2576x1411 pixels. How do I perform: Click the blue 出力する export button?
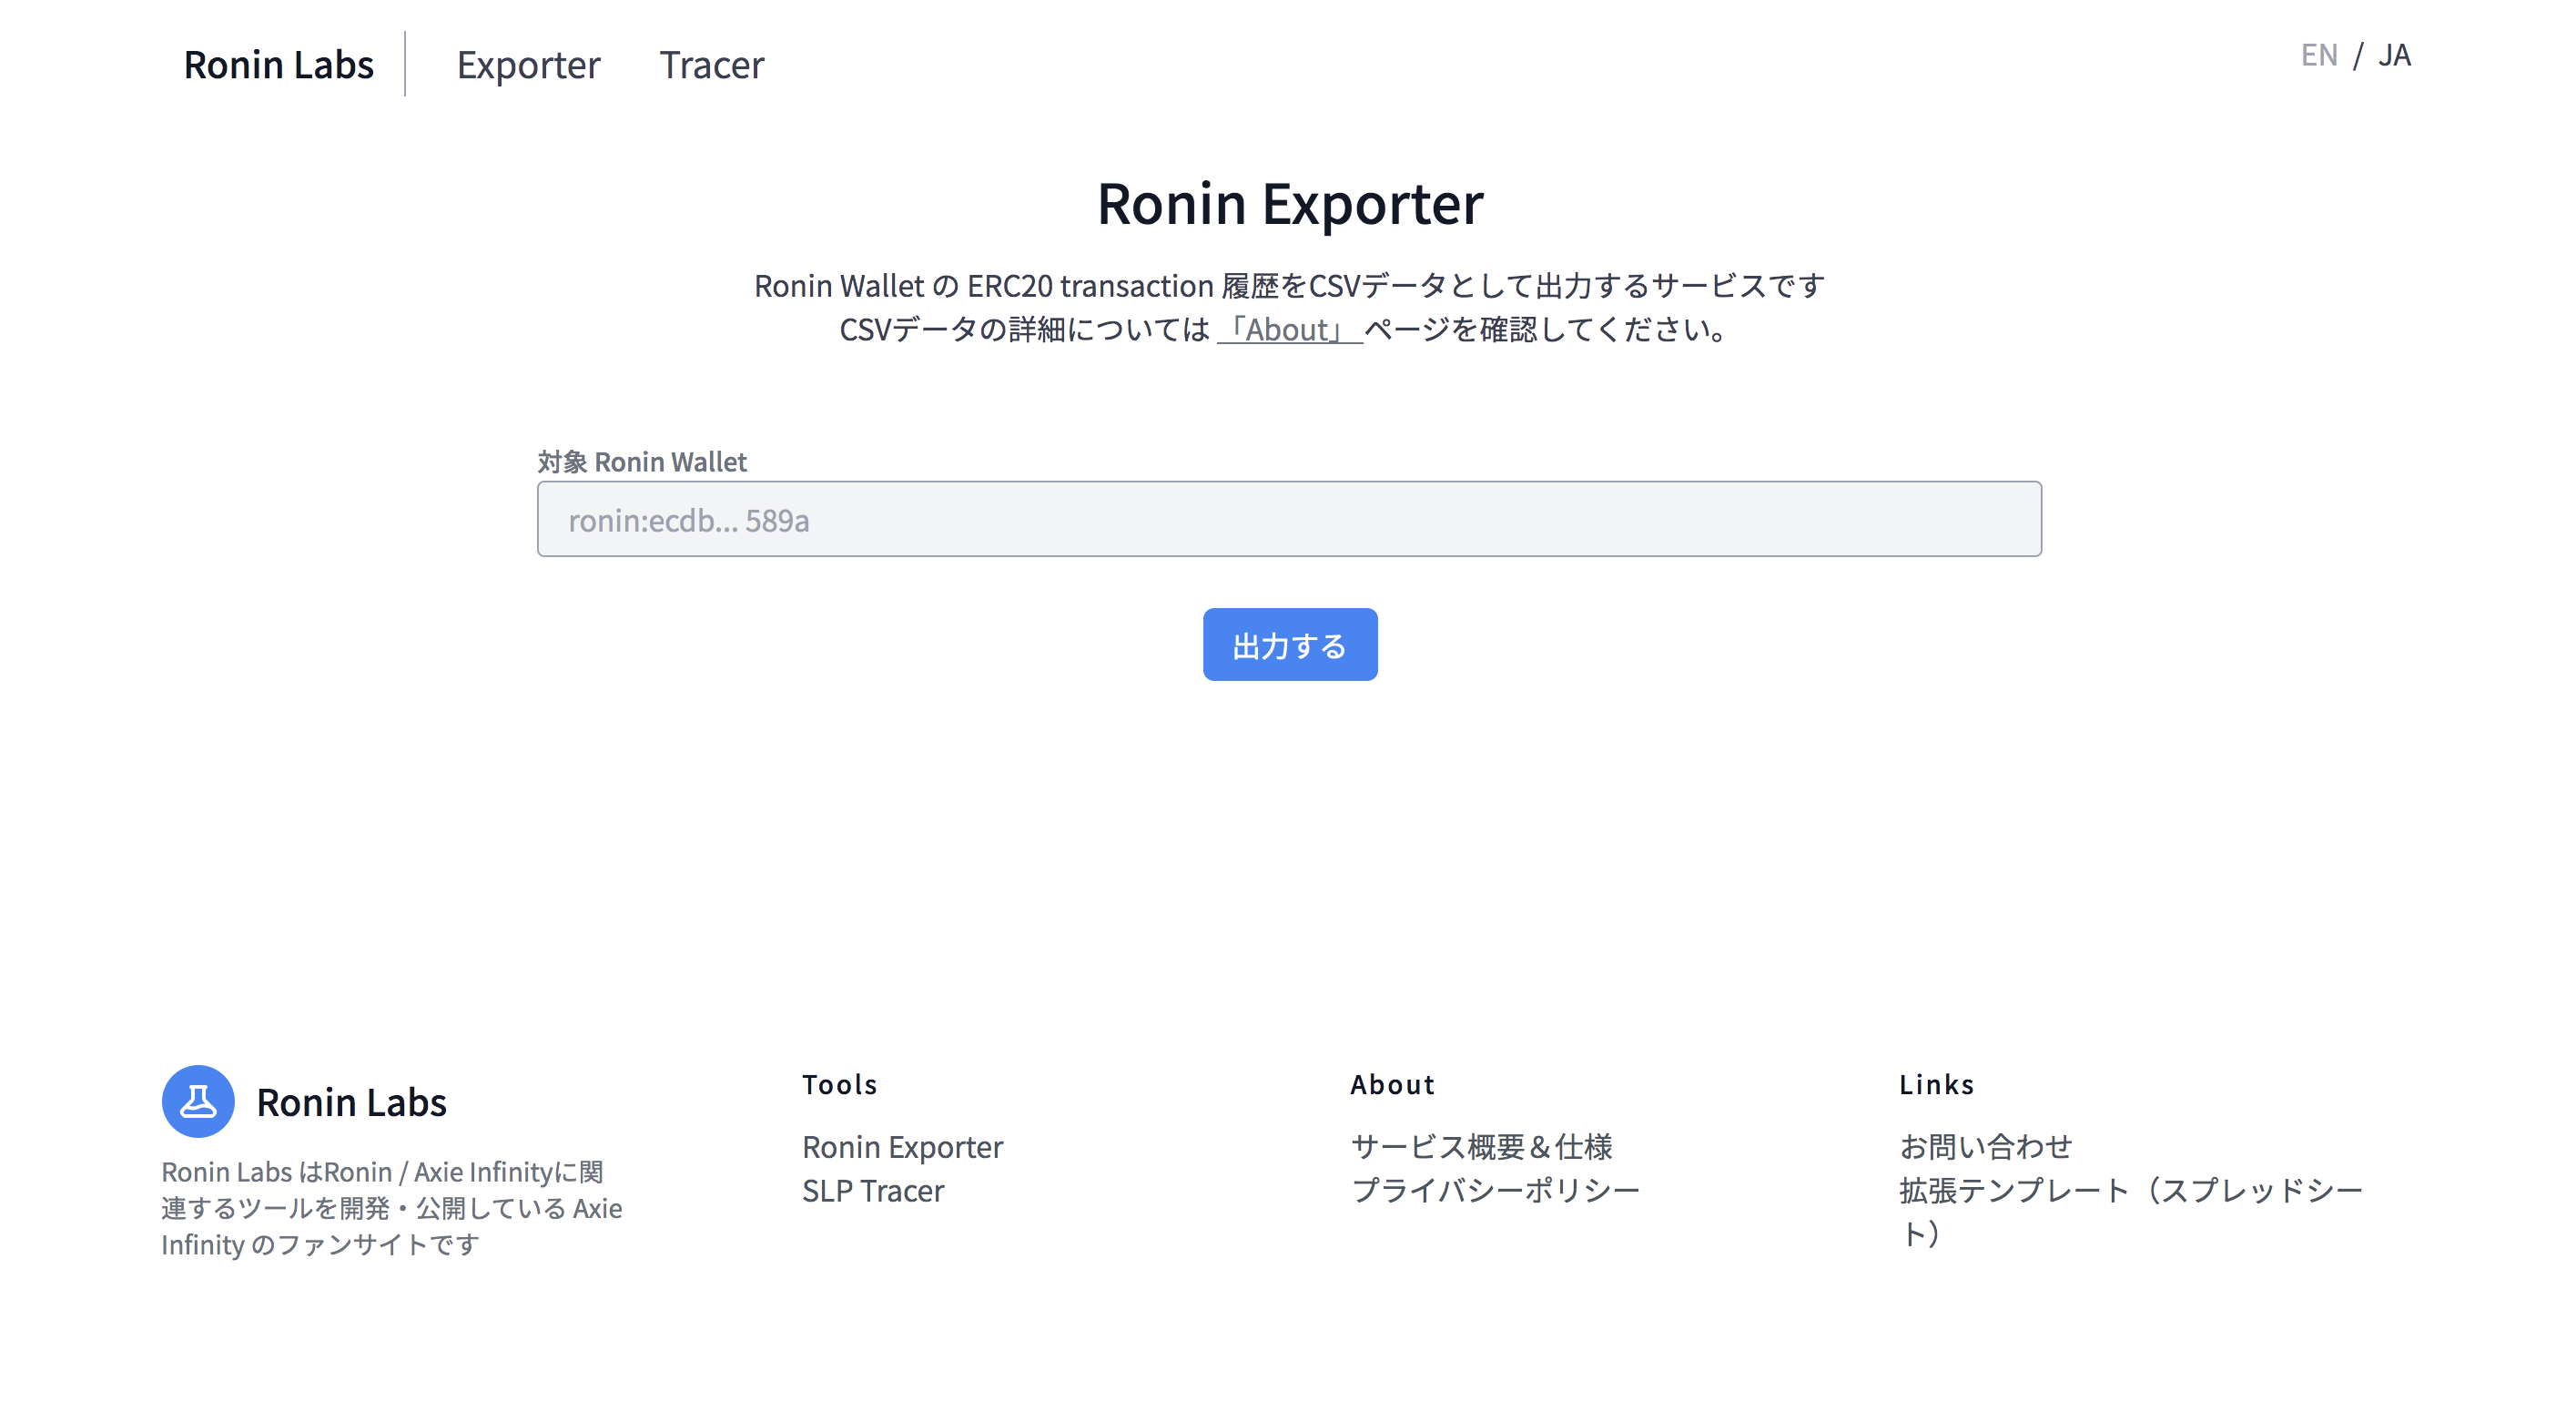click(1290, 645)
